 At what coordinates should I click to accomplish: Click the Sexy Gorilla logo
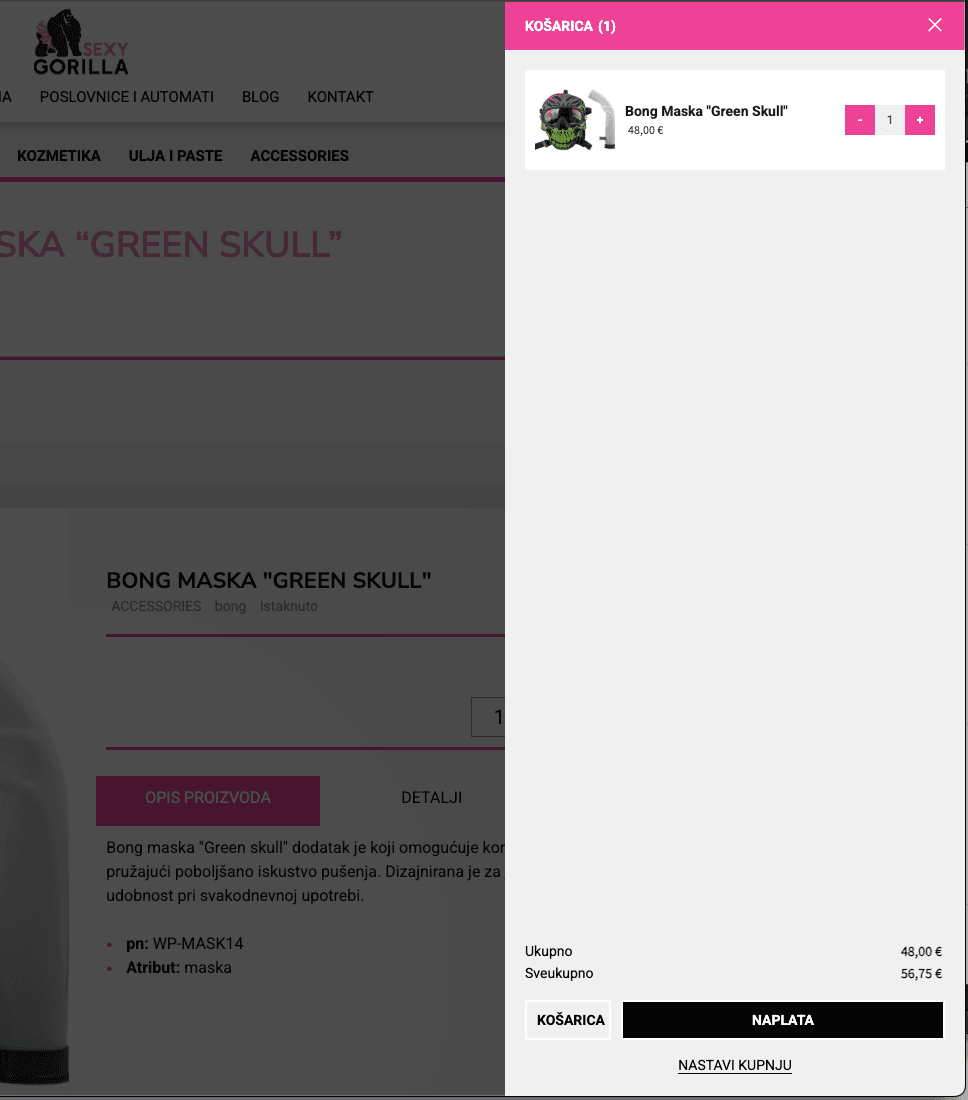tap(81, 43)
